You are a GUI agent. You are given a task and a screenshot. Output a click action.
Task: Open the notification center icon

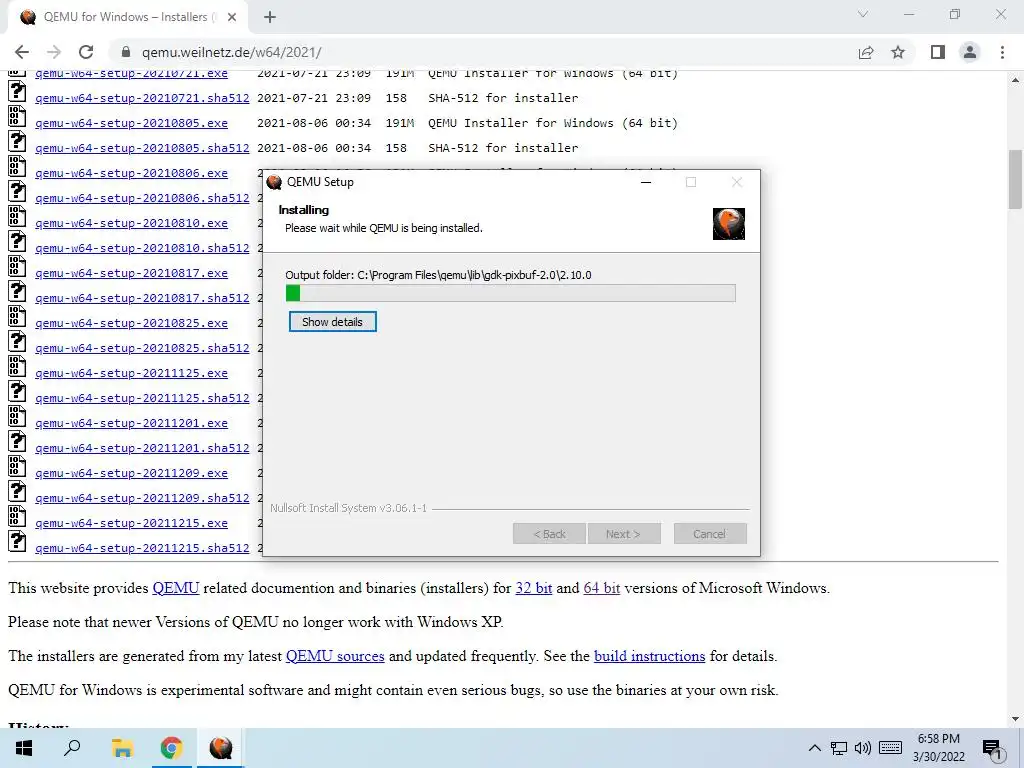[993, 749]
